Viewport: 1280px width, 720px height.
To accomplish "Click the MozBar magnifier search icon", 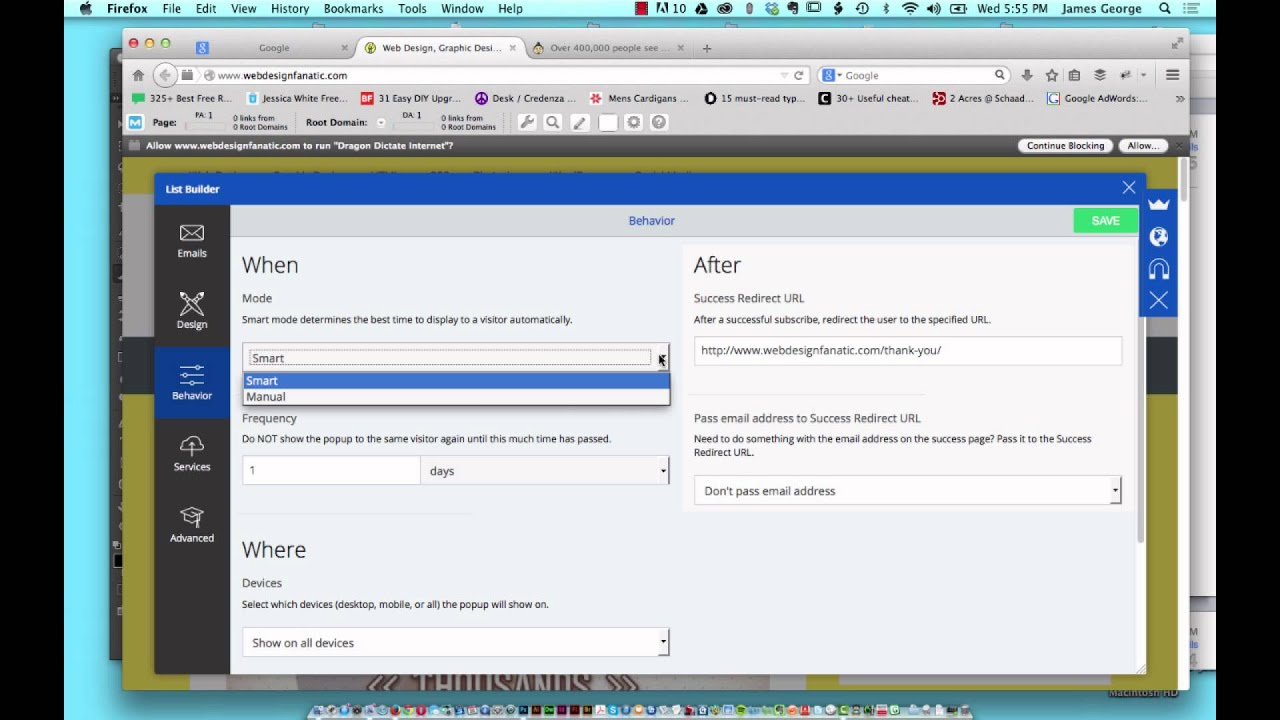I will (x=552, y=122).
